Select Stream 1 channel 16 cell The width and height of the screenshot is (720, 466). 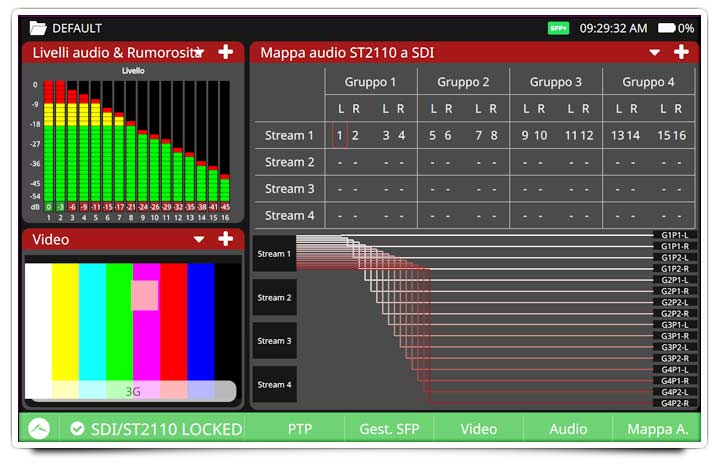(x=679, y=135)
